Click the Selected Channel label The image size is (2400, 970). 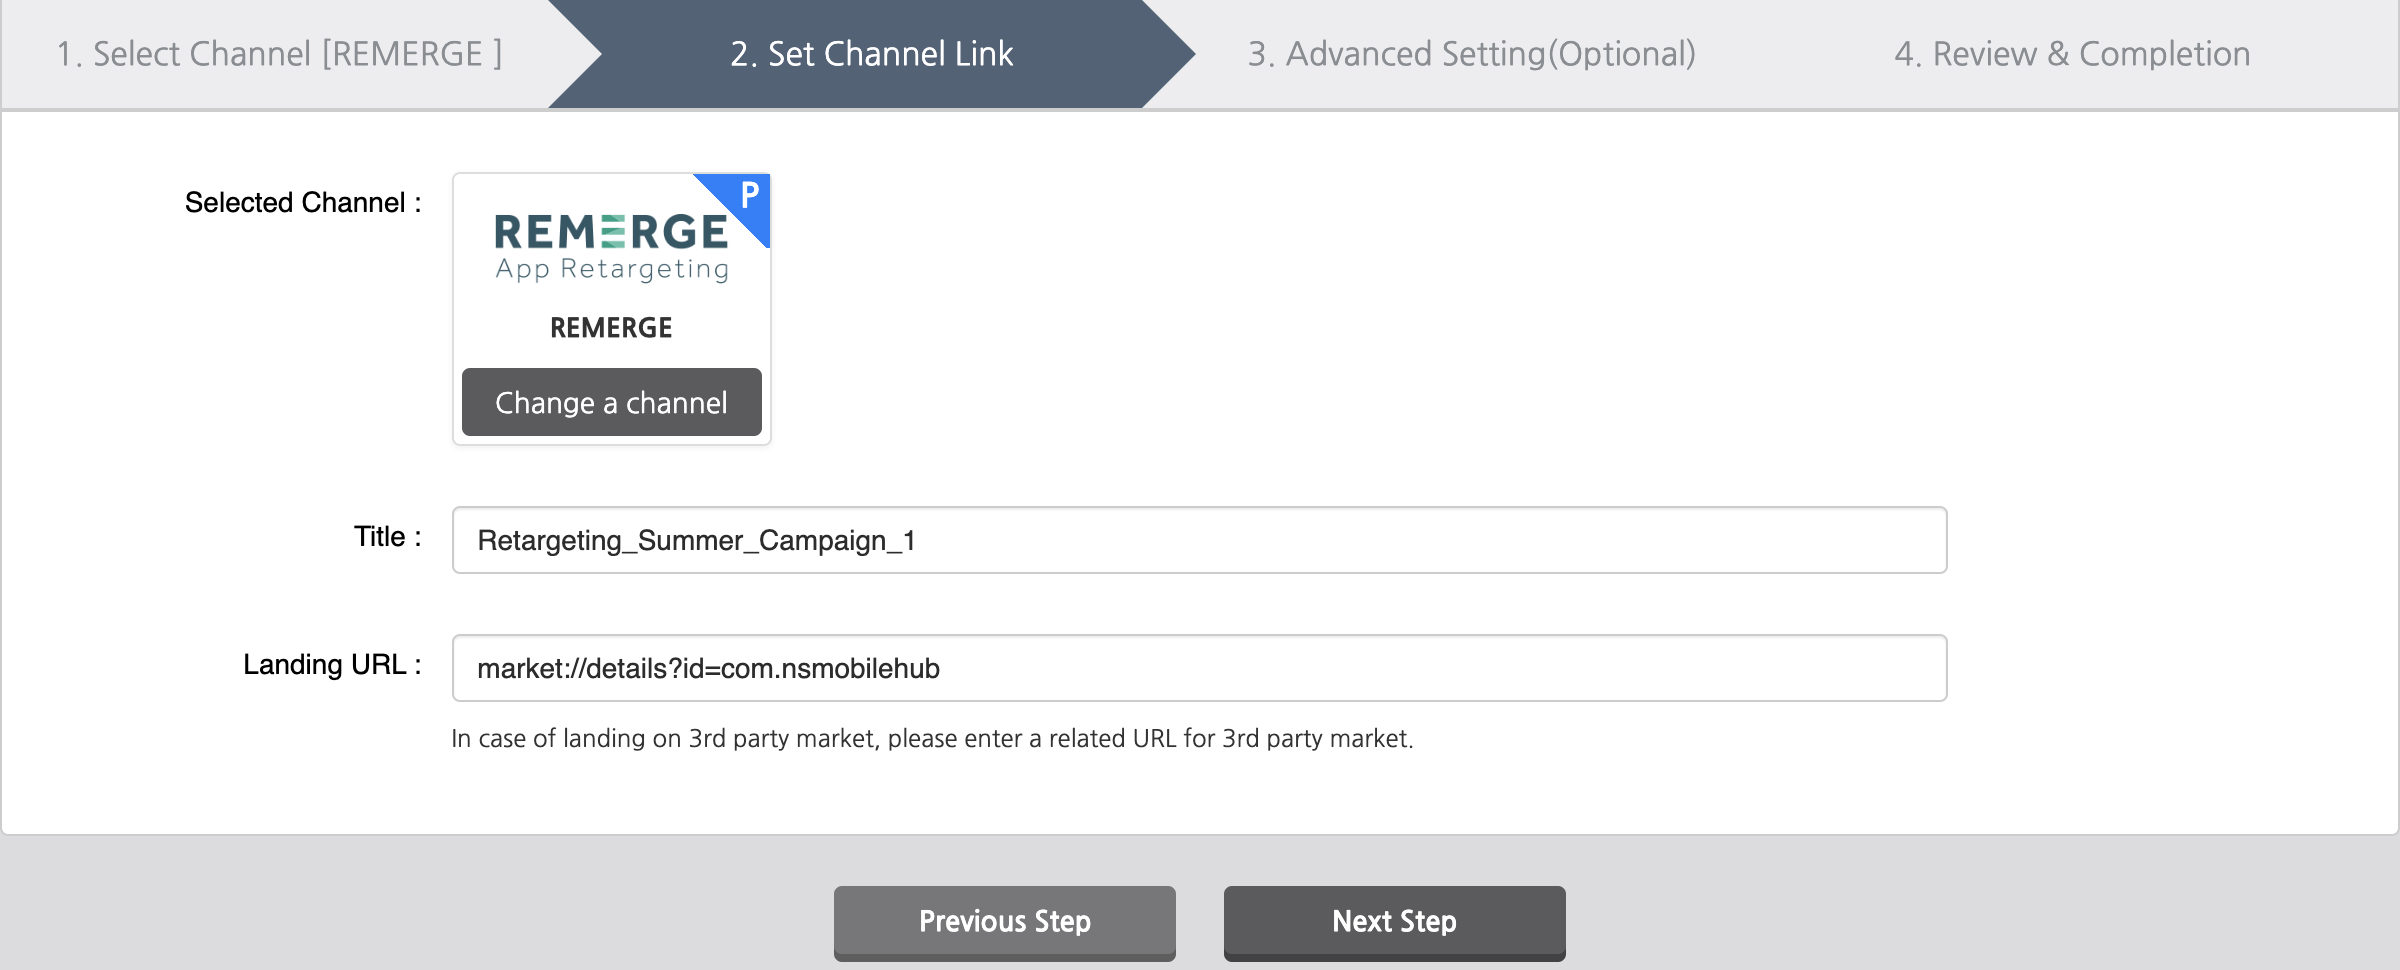point(303,201)
